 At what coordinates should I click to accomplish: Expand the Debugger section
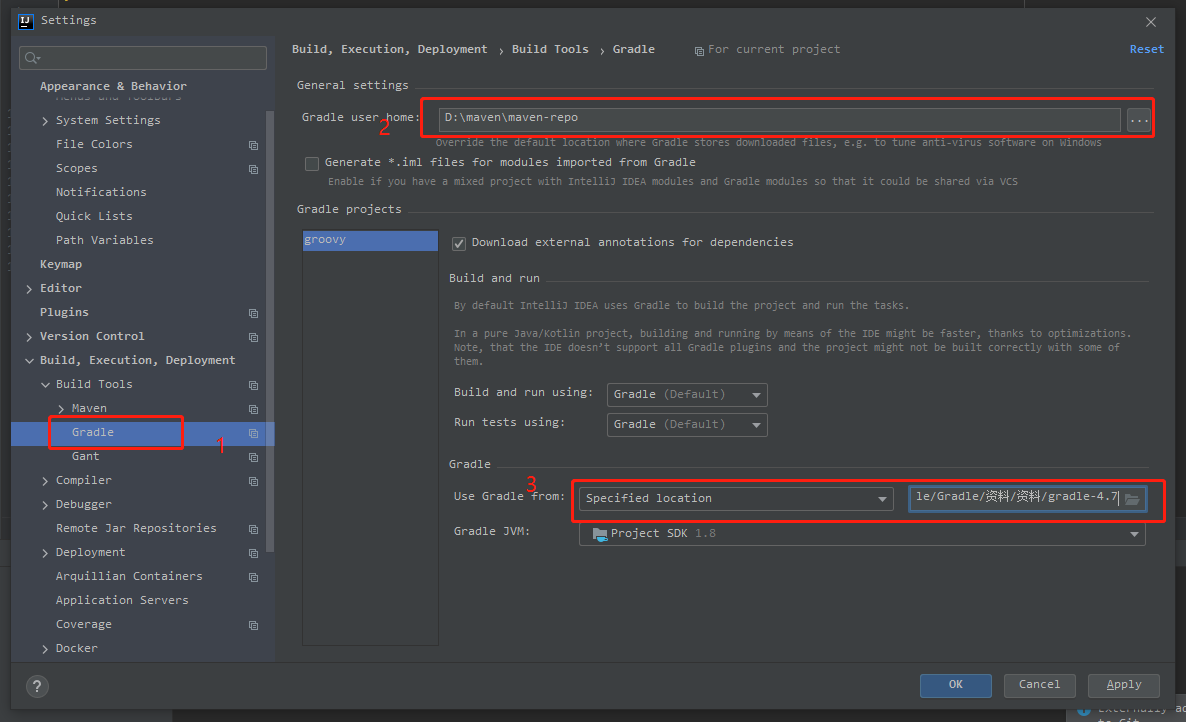pos(45,505)
